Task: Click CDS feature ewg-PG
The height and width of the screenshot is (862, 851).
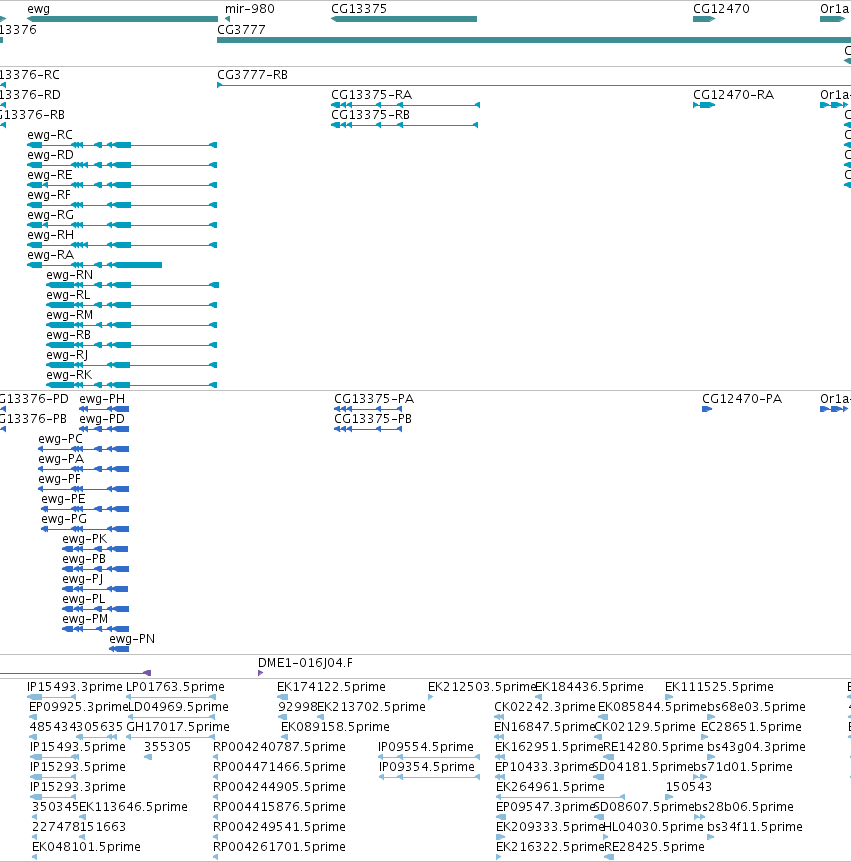Action: click(85, 529)
